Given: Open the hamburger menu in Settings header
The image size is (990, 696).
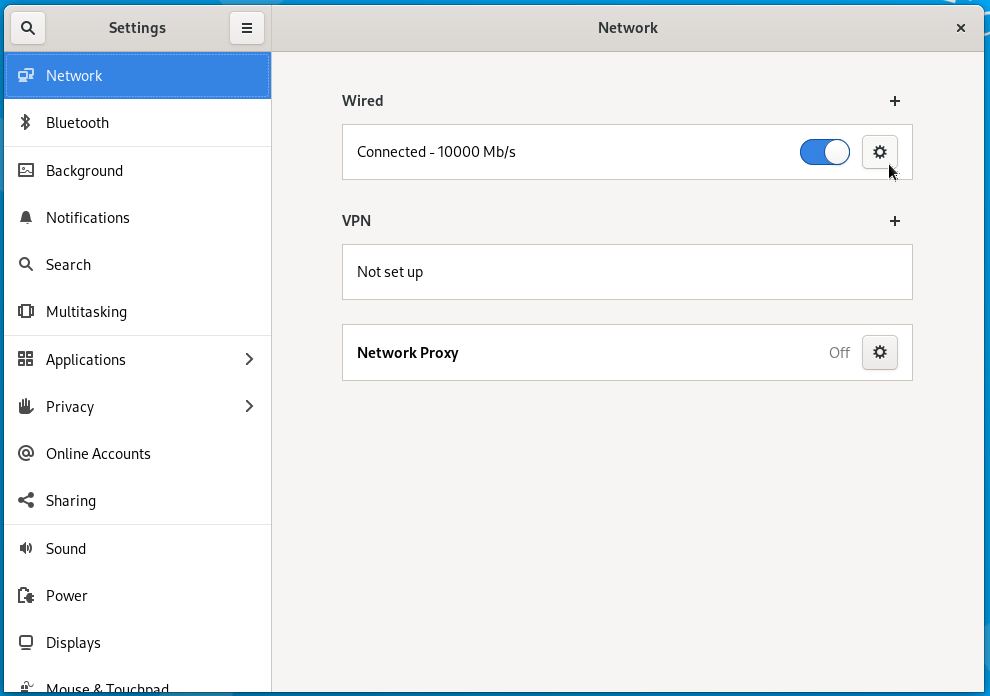Looking at the screenshot, I should pyautogui.click(x=247, y=28).
